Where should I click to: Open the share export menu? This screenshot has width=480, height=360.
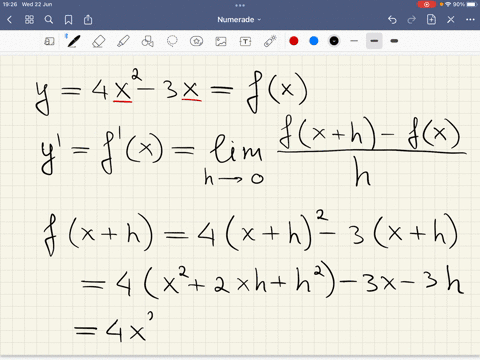click(88, 20)
